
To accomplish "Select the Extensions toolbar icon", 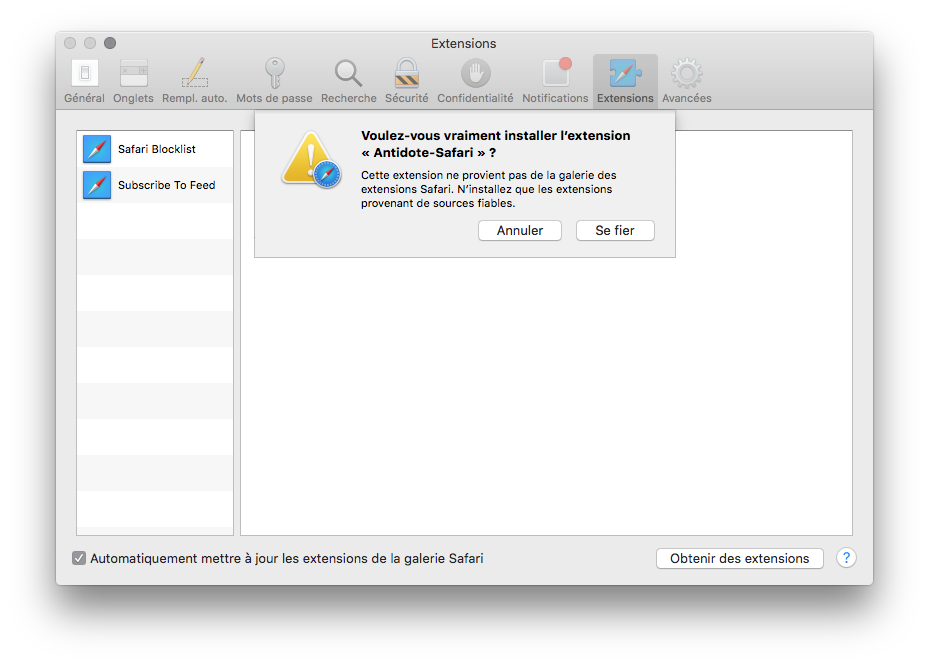I will click(x=625, y=81).
